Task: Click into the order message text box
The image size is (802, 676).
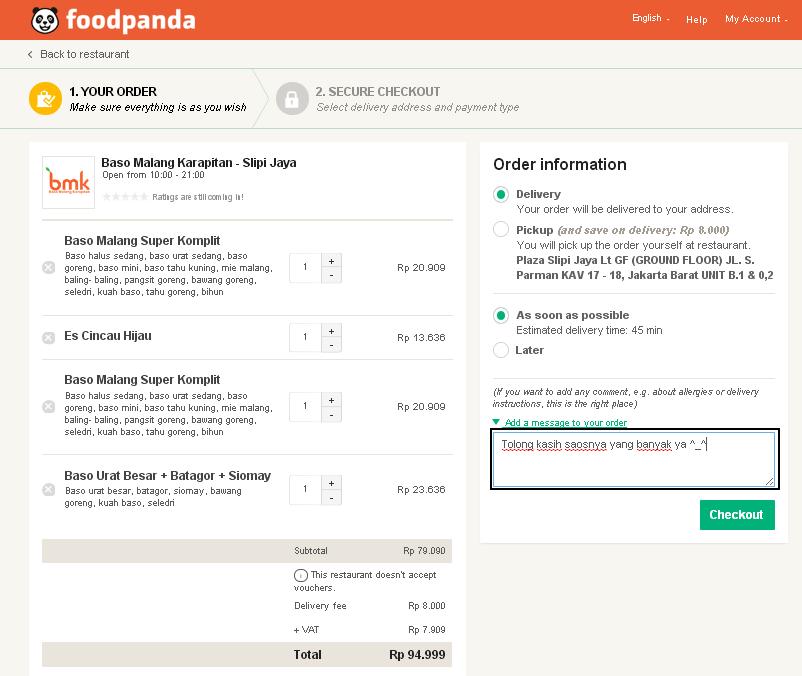Action: pos(633,460)
